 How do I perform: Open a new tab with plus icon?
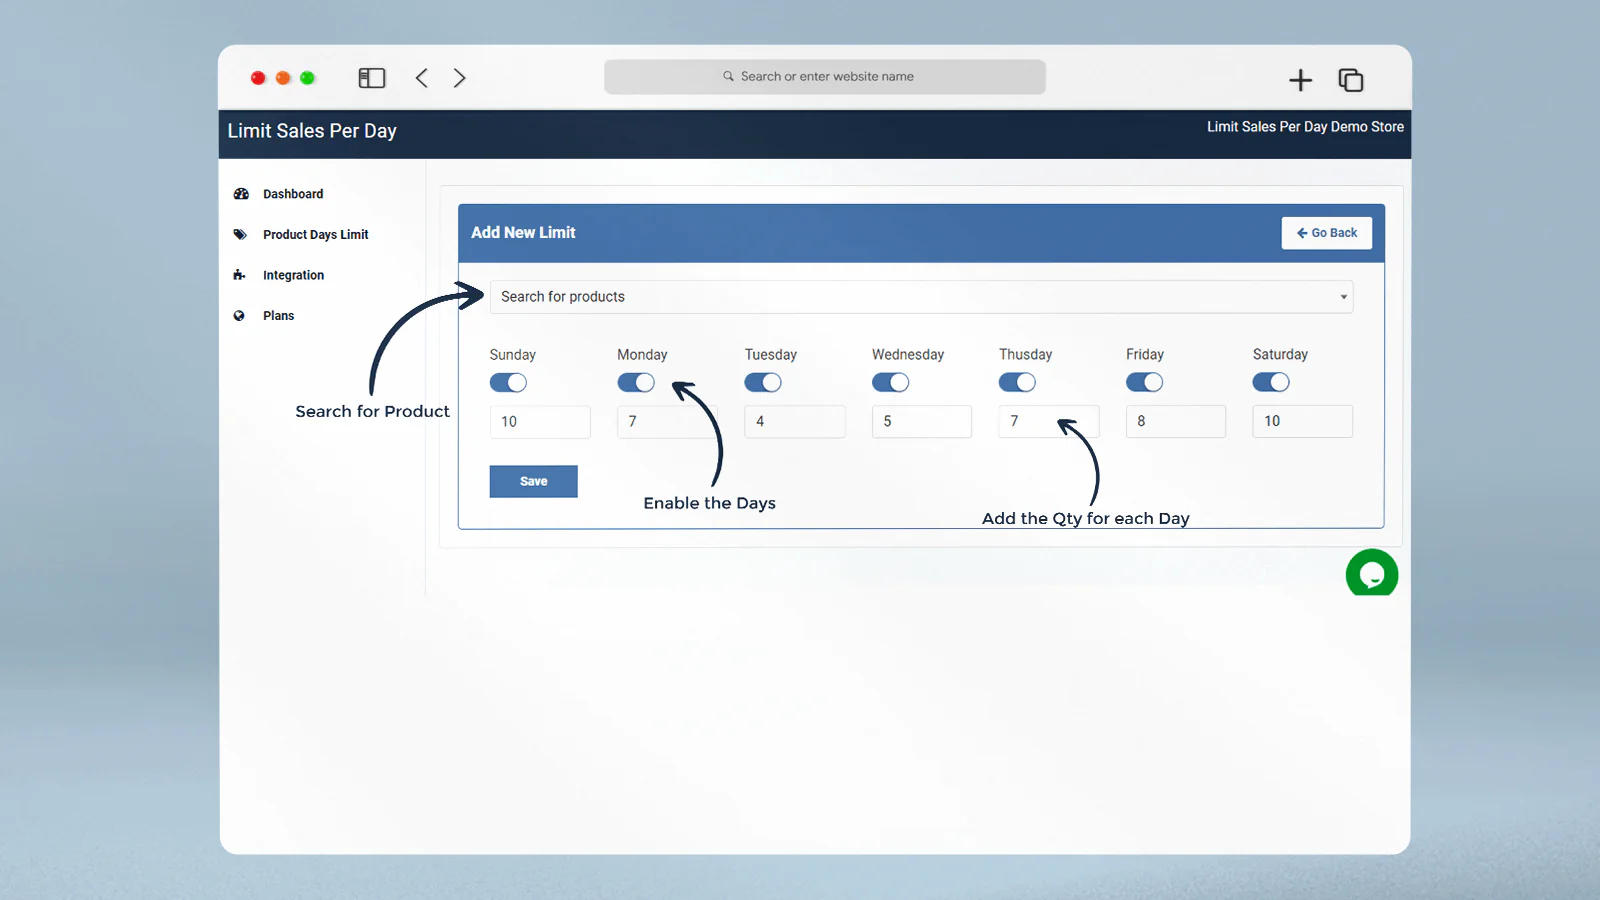coord(1300,80)
